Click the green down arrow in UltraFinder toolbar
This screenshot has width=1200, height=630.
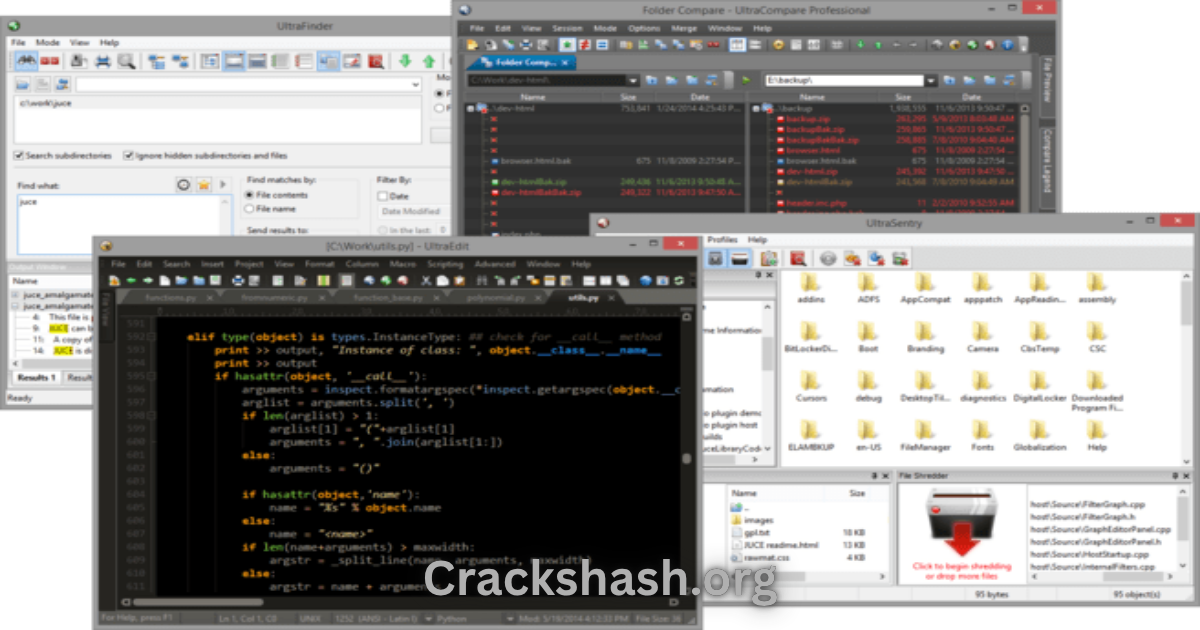coord(405,61)
